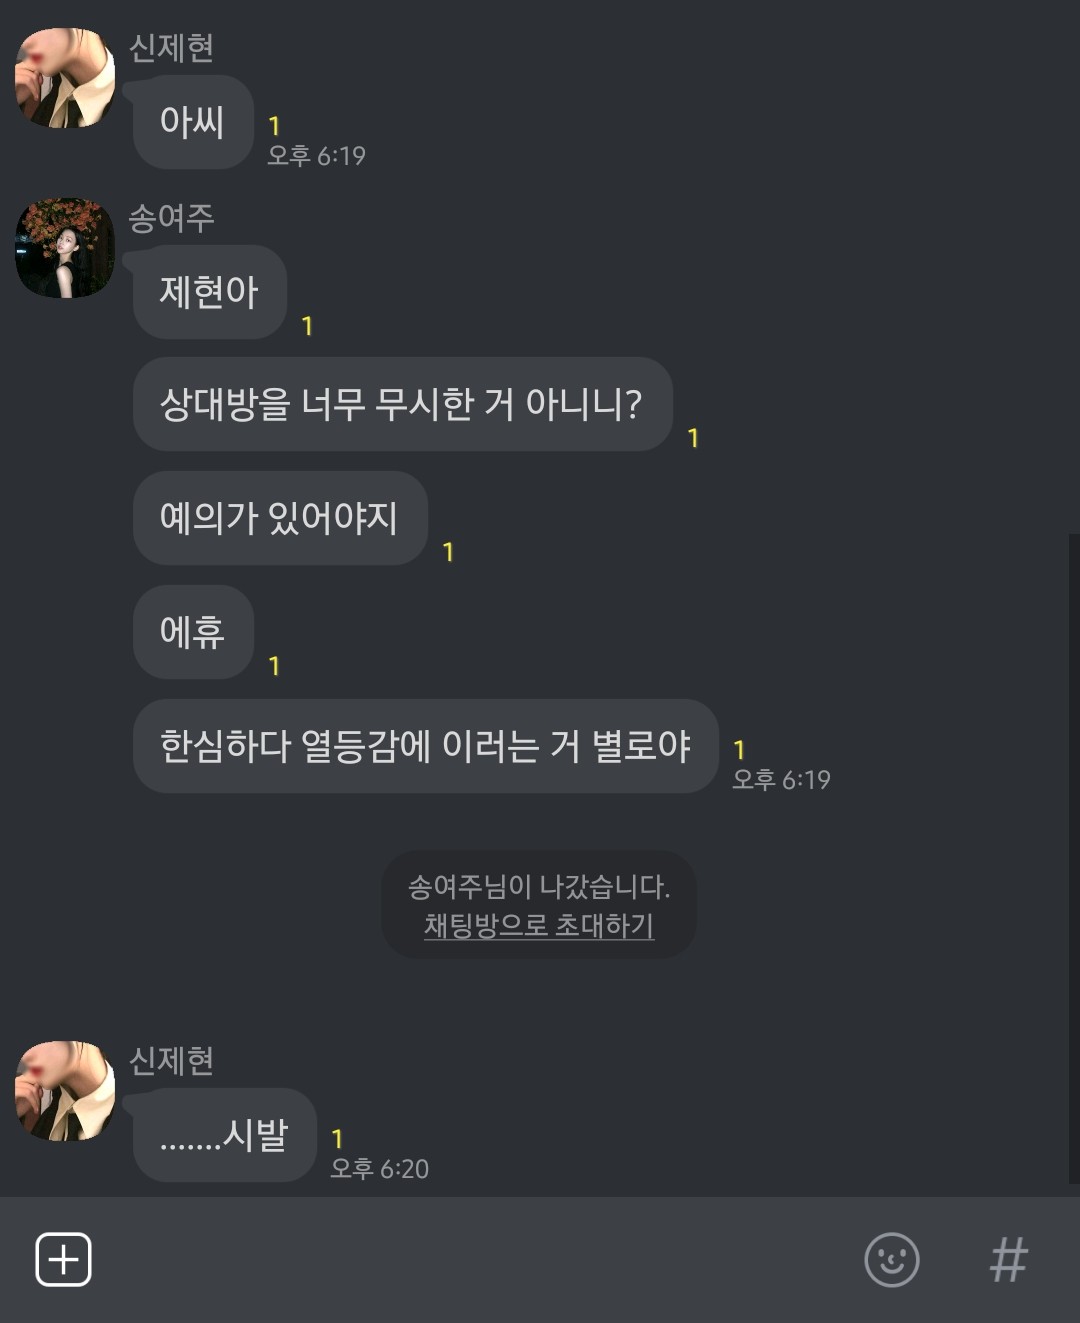Click the unread count beside 아씨
The width and height of the screenshot is (1080, 1323).
tap(274, 126)
